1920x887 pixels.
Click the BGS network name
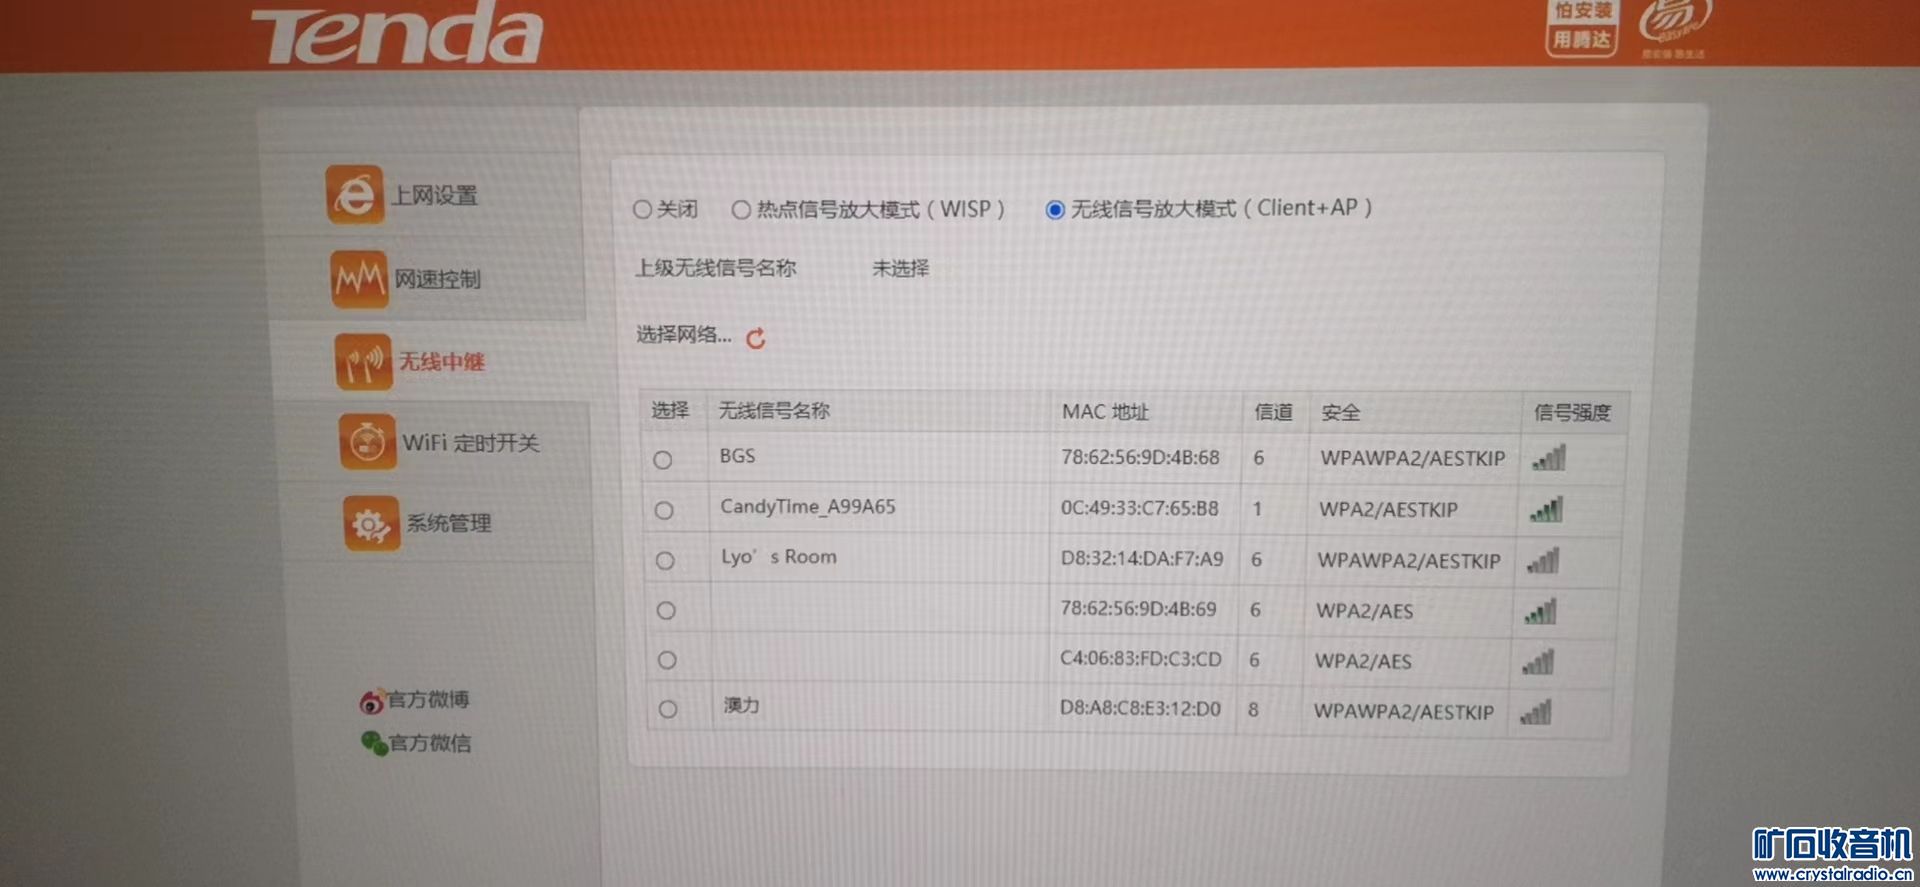coord(737,456)
